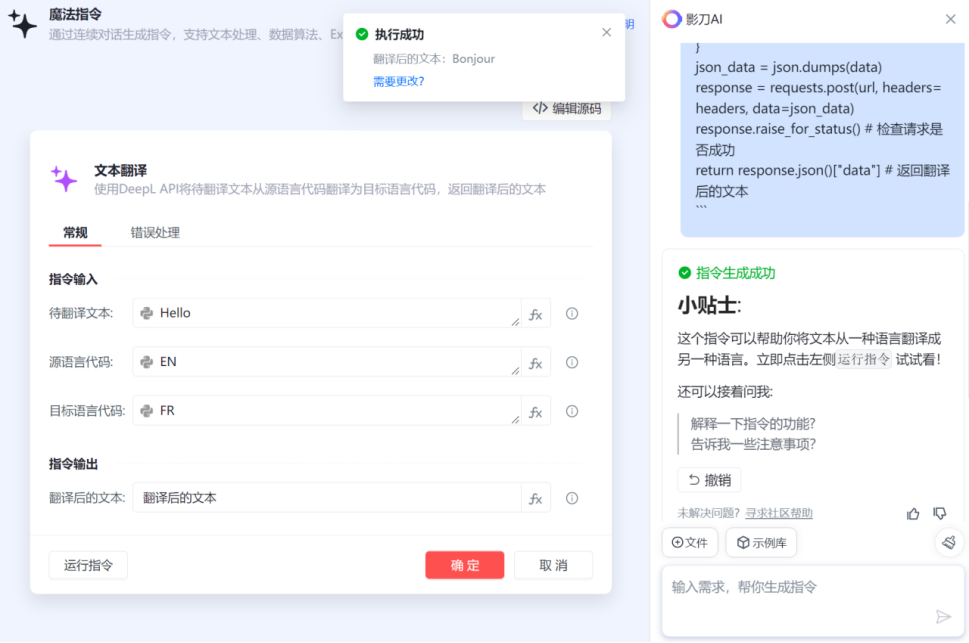Click the 运行指令 button
Image resolution: width=969 pixels, height=643 pixels.
88,565
